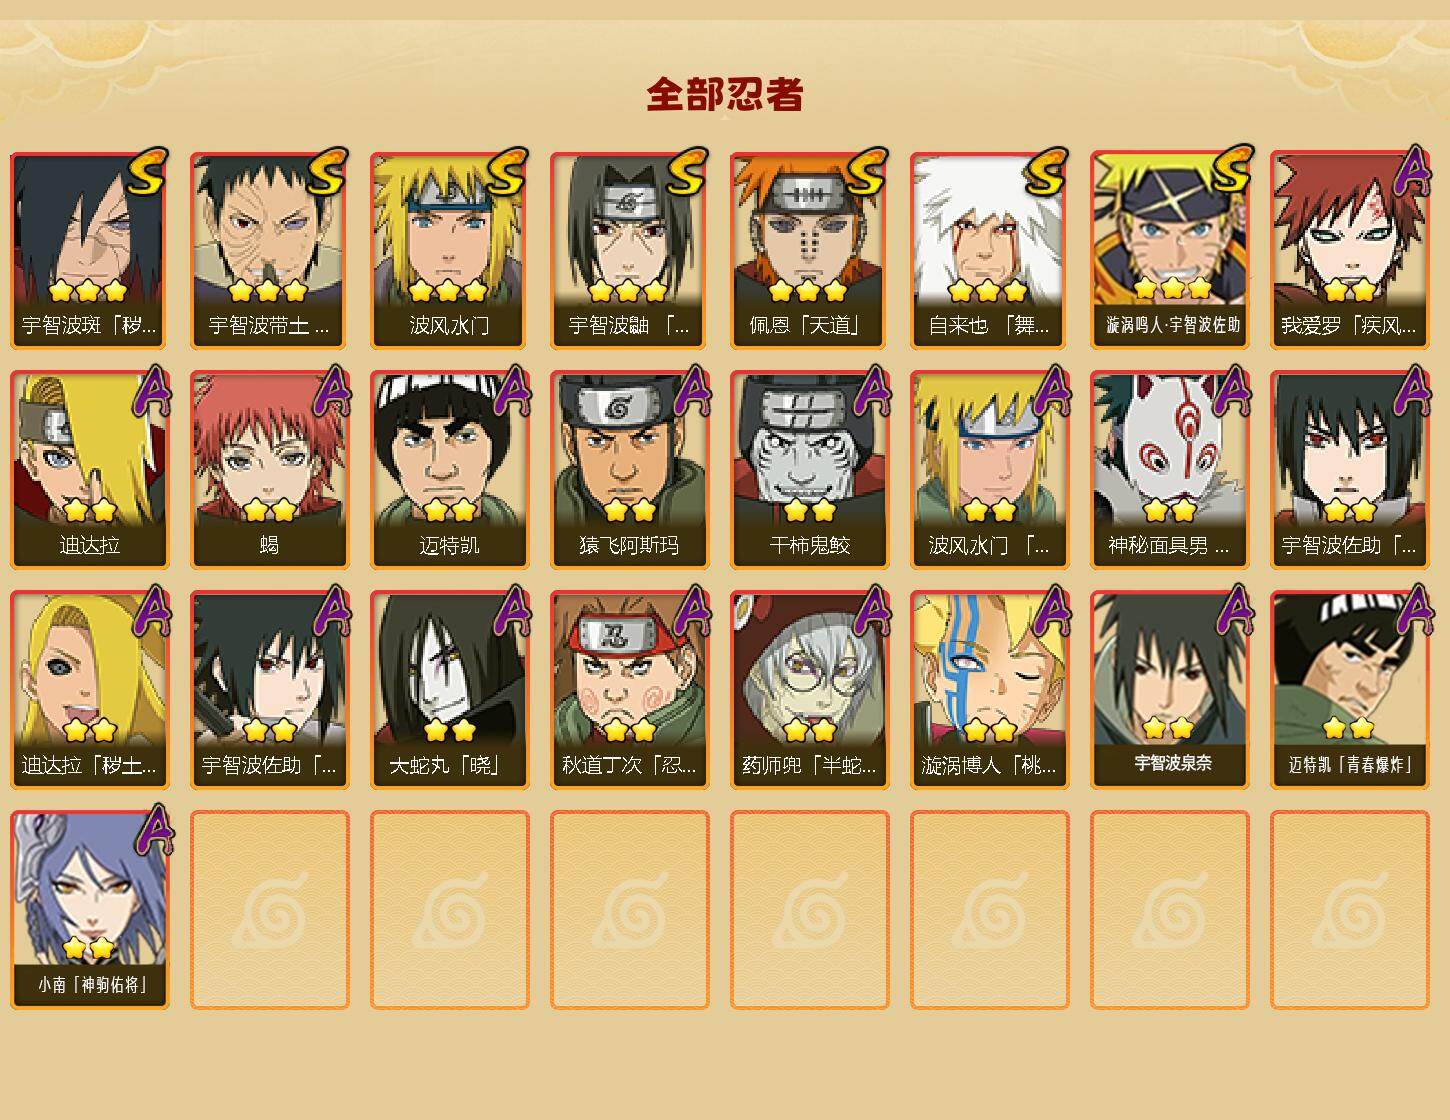The width and height of the screenshot is (1450, 1120).
Task: Open the 迈特凯 ninja card
Action: tap(449, 470)
